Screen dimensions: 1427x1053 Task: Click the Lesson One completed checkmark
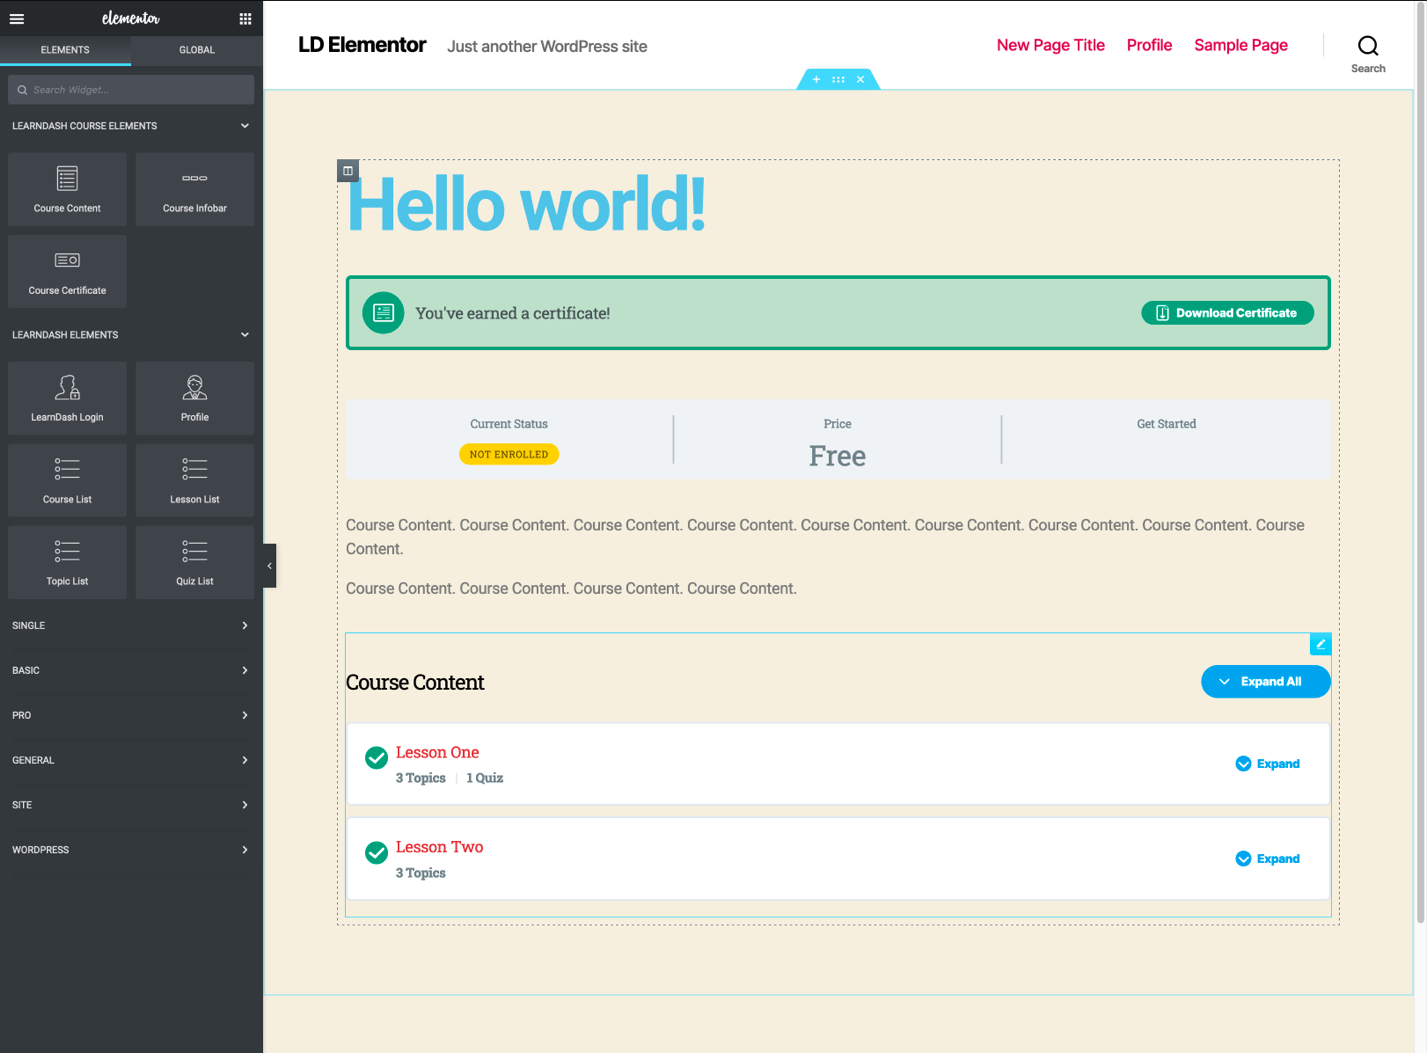pos(376,758)
